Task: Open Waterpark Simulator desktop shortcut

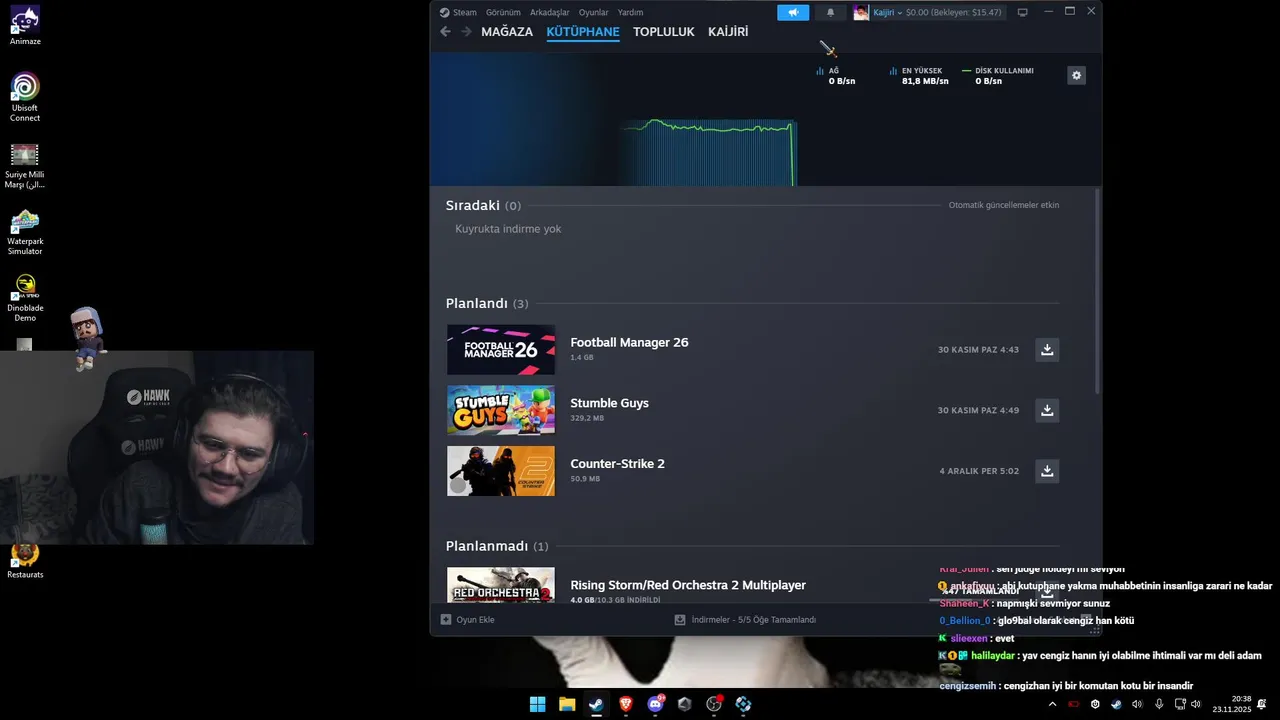Action: point(25,231)
